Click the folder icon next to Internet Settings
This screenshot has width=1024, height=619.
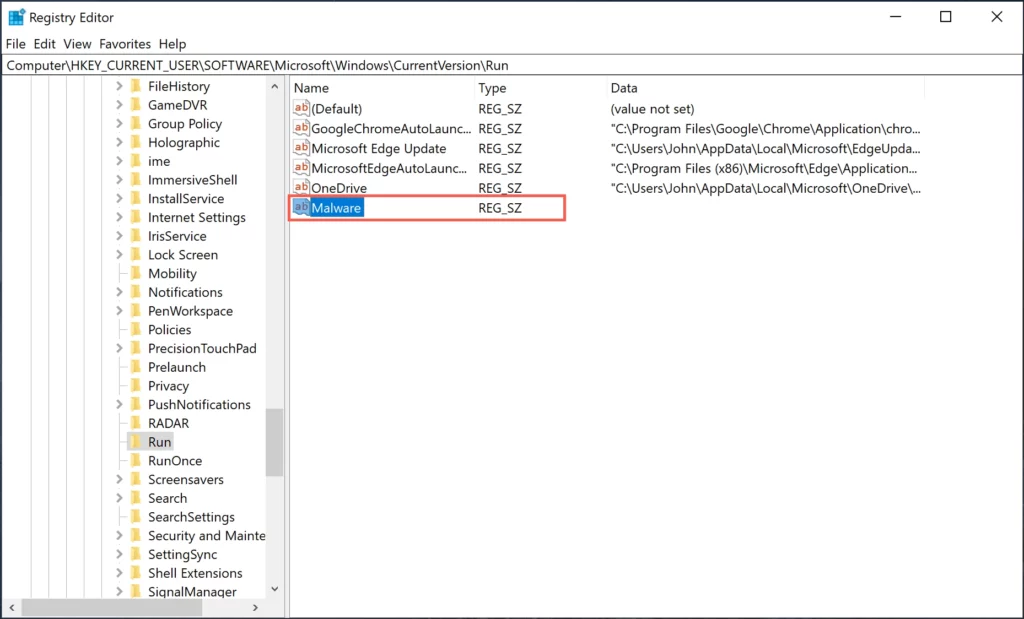(137, 217)
